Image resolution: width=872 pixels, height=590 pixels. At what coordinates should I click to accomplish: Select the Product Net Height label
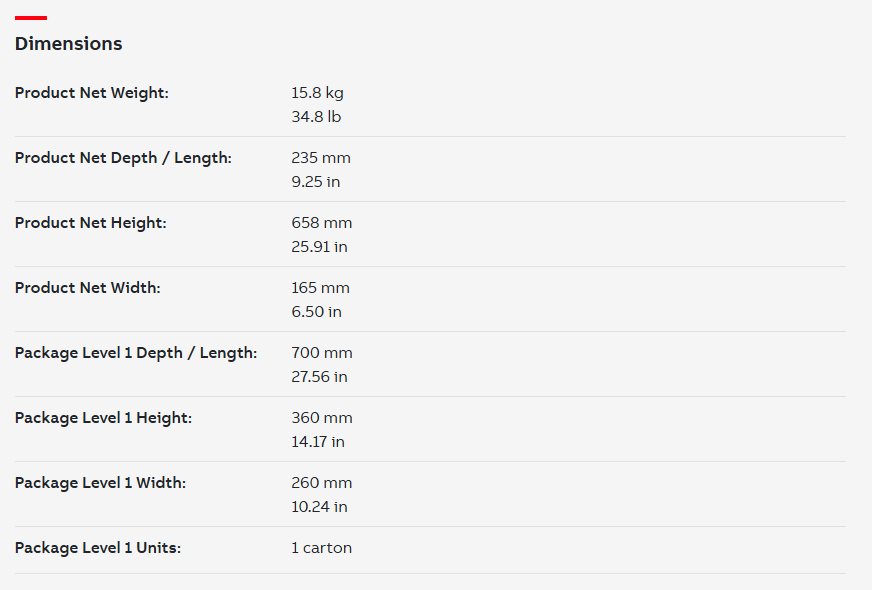(91, 223)
